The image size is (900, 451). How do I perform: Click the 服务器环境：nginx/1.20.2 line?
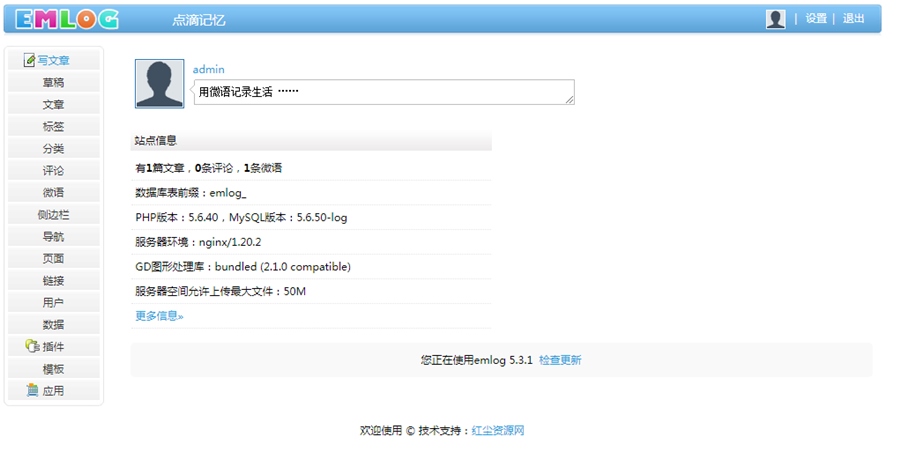pyautogui.click(x=198, y=242)
